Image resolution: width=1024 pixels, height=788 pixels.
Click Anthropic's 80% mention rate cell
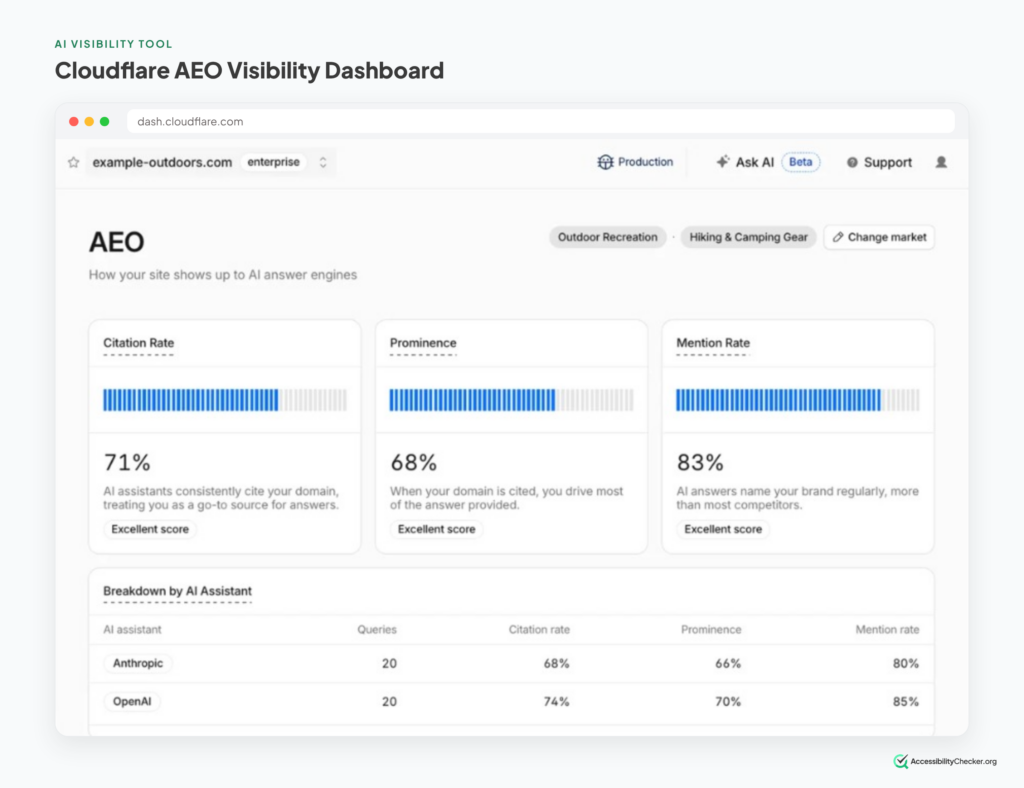pos(906,663)
